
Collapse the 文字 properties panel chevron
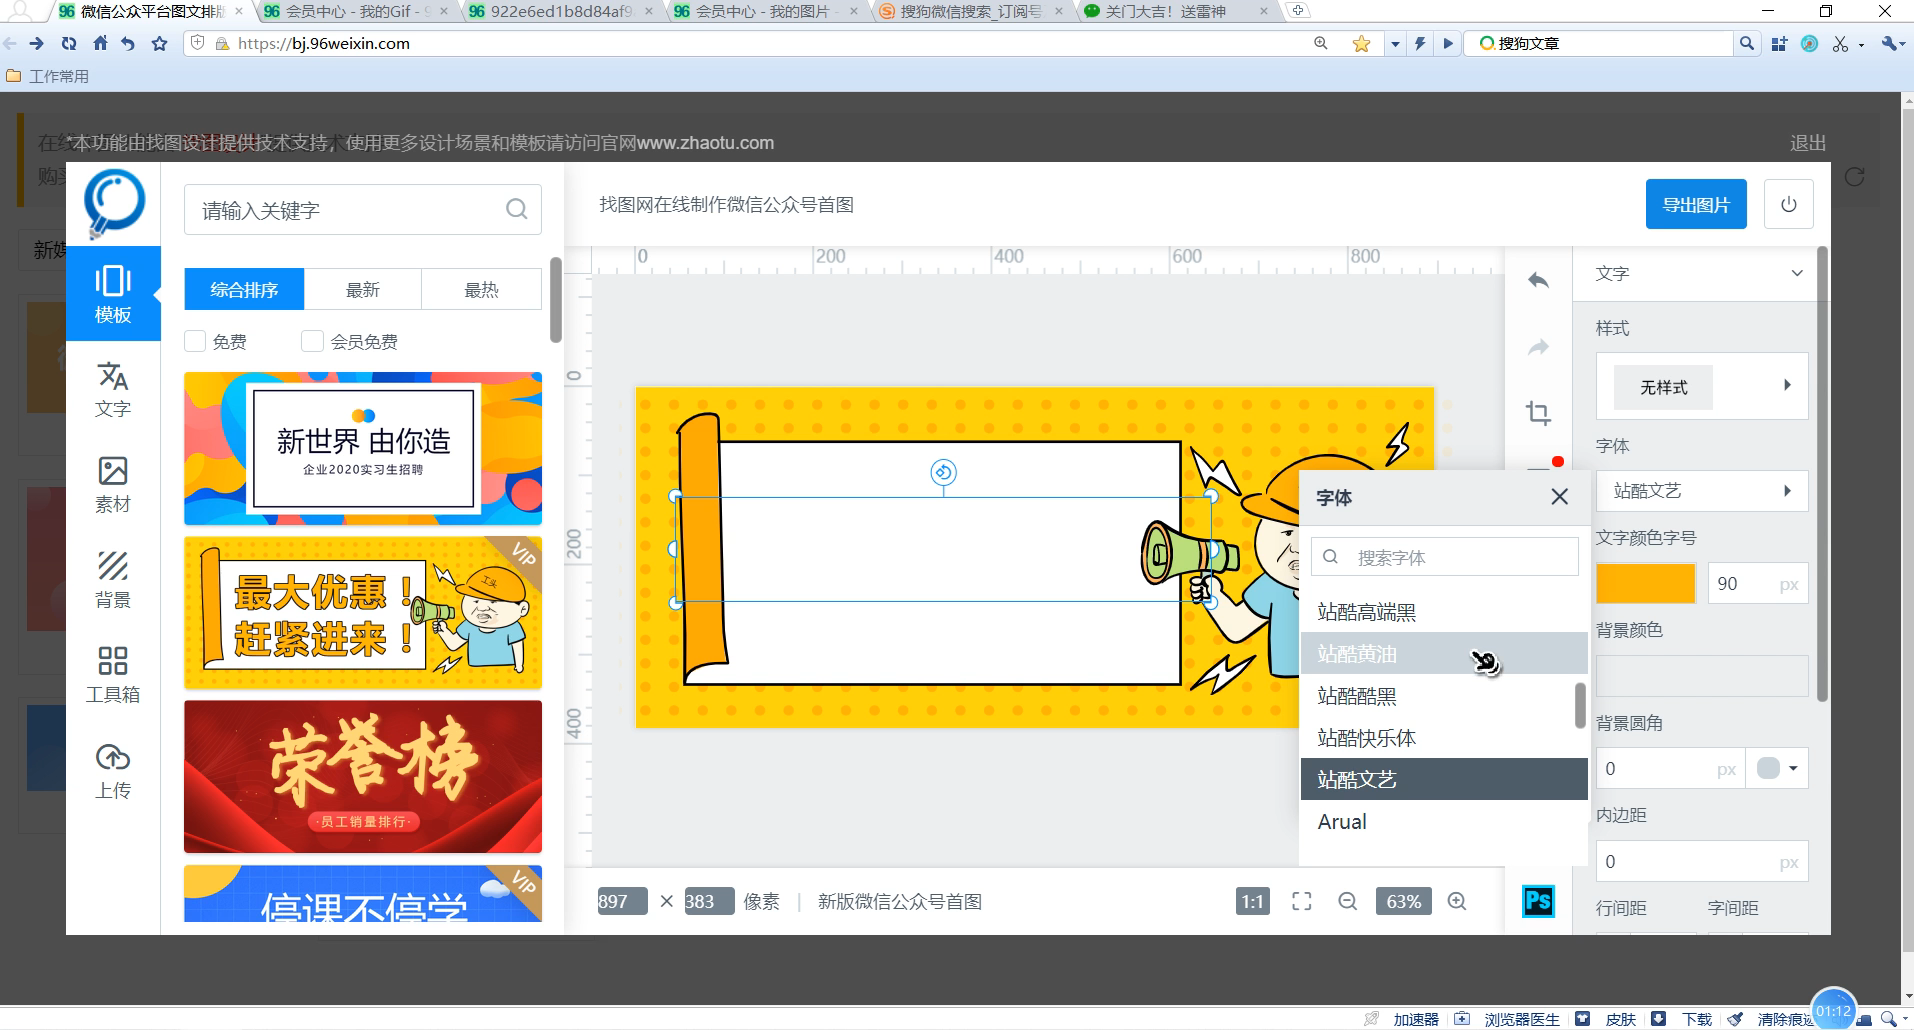[x=1796, y=273]
